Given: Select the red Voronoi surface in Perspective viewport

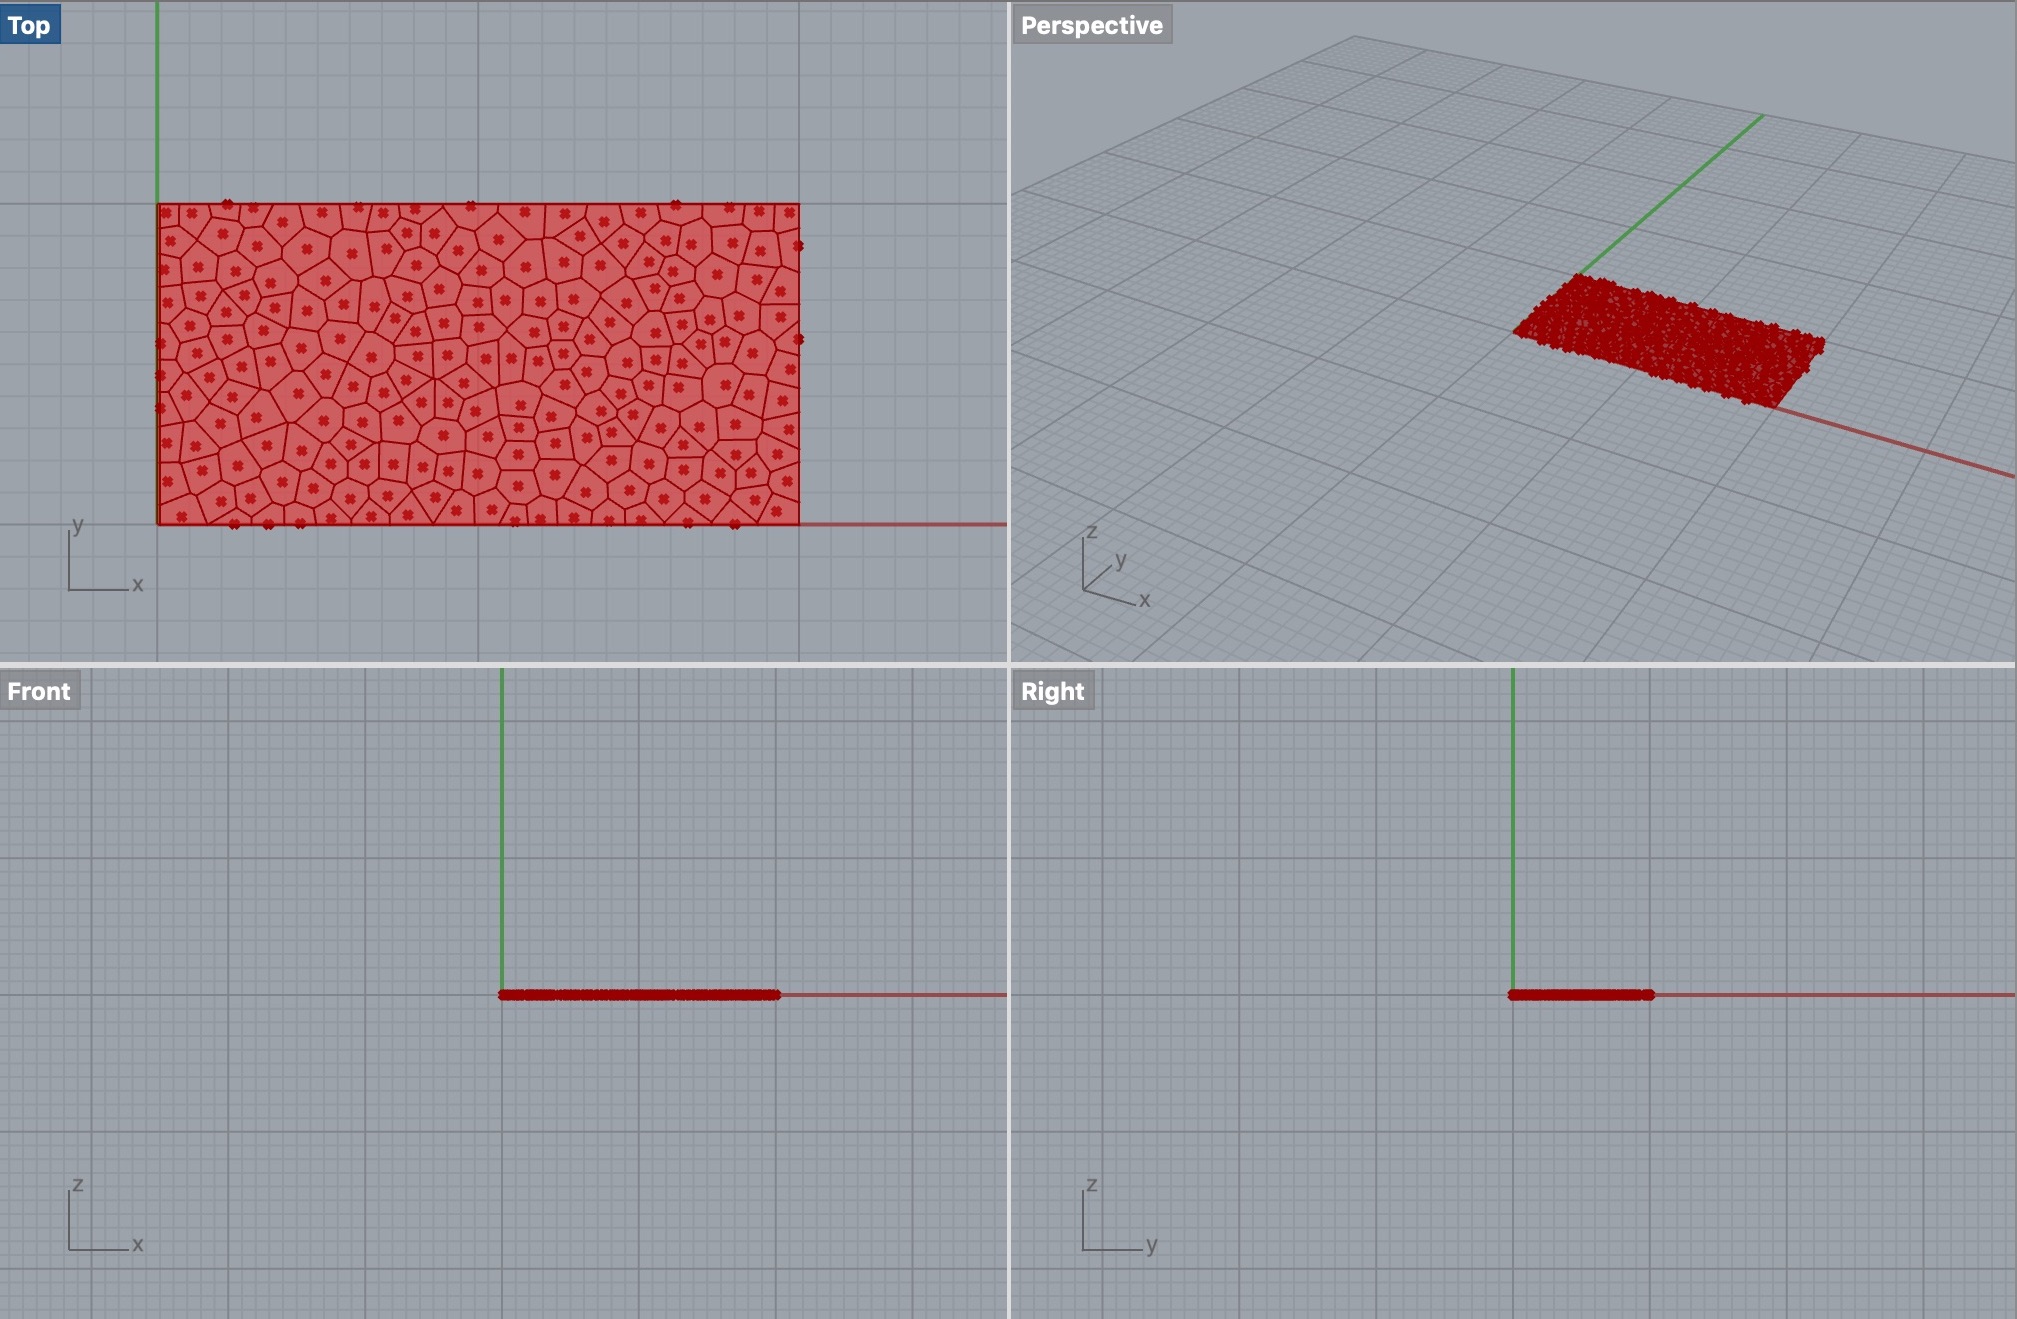Looking at the screenshot, I should [x=1670, y=340].
